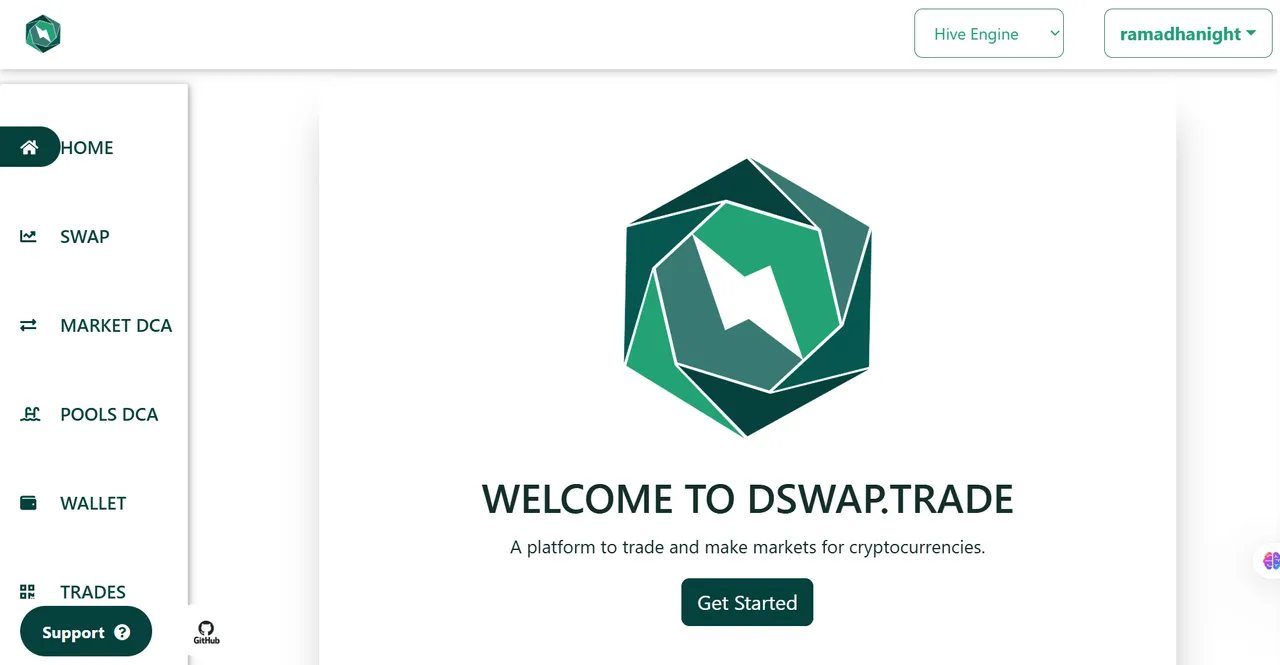This screenshot has width=1280, height=665.
Task: Open the WALLET menu item
Action: point(93,503)
